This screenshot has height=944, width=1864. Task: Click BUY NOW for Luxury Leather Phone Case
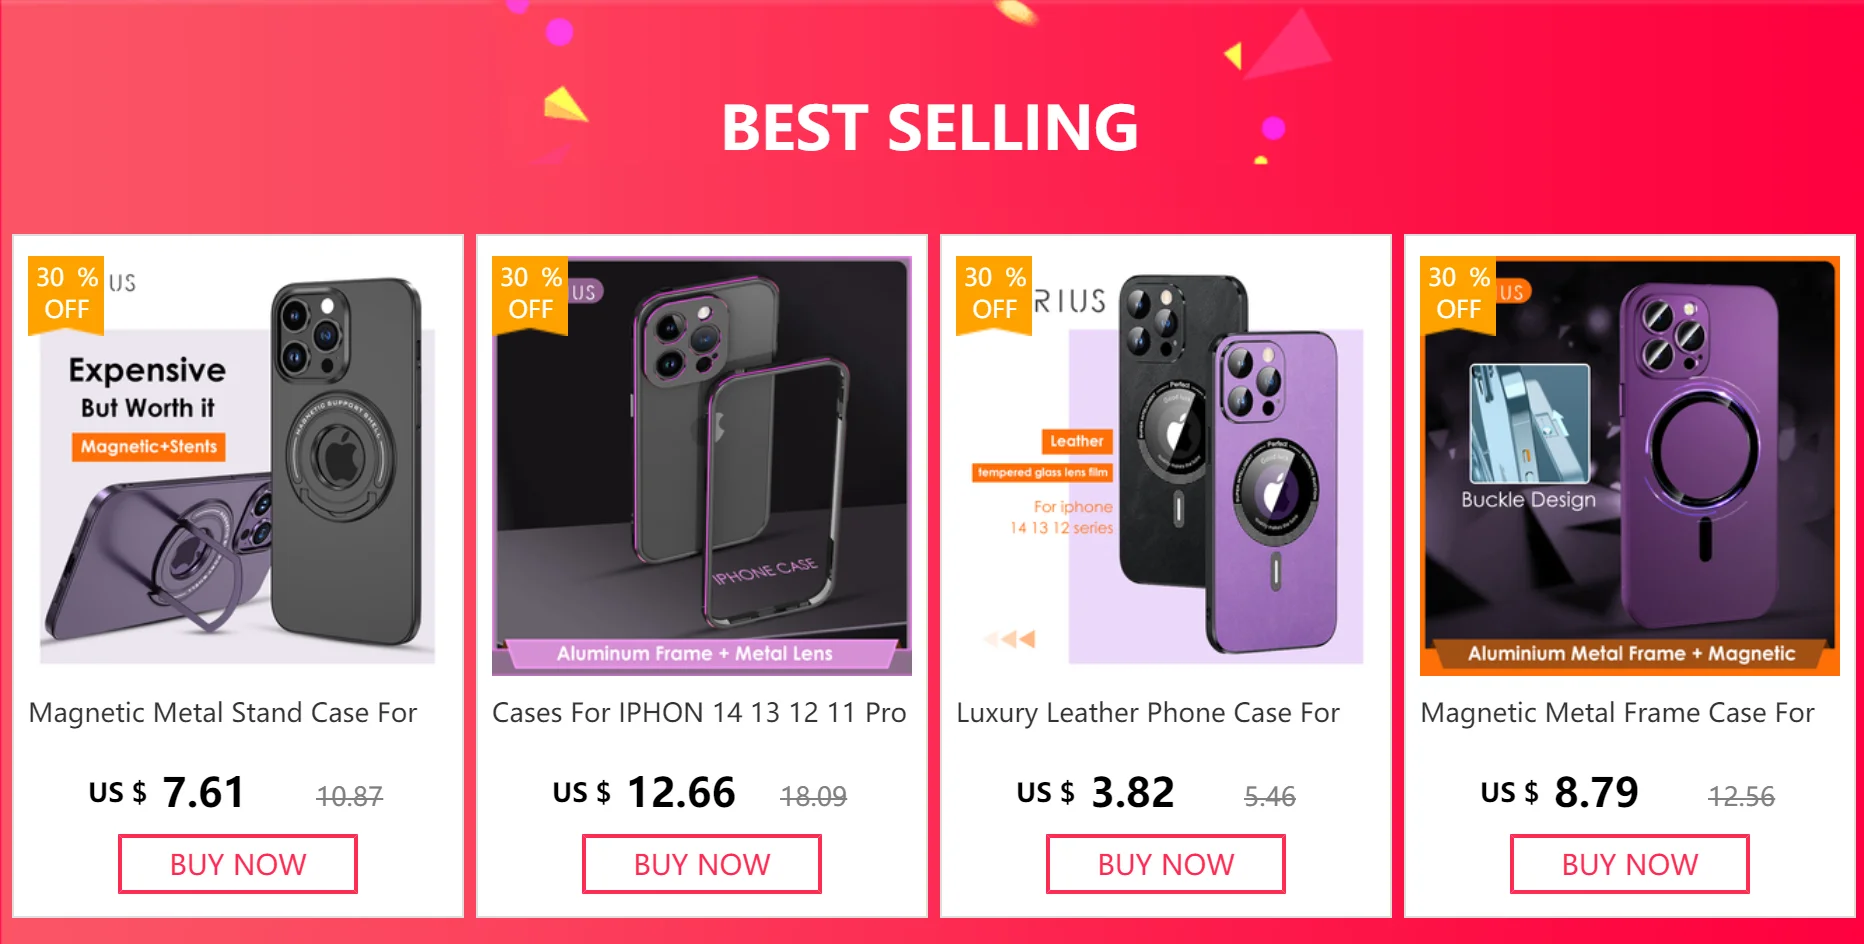[1166, 864]
